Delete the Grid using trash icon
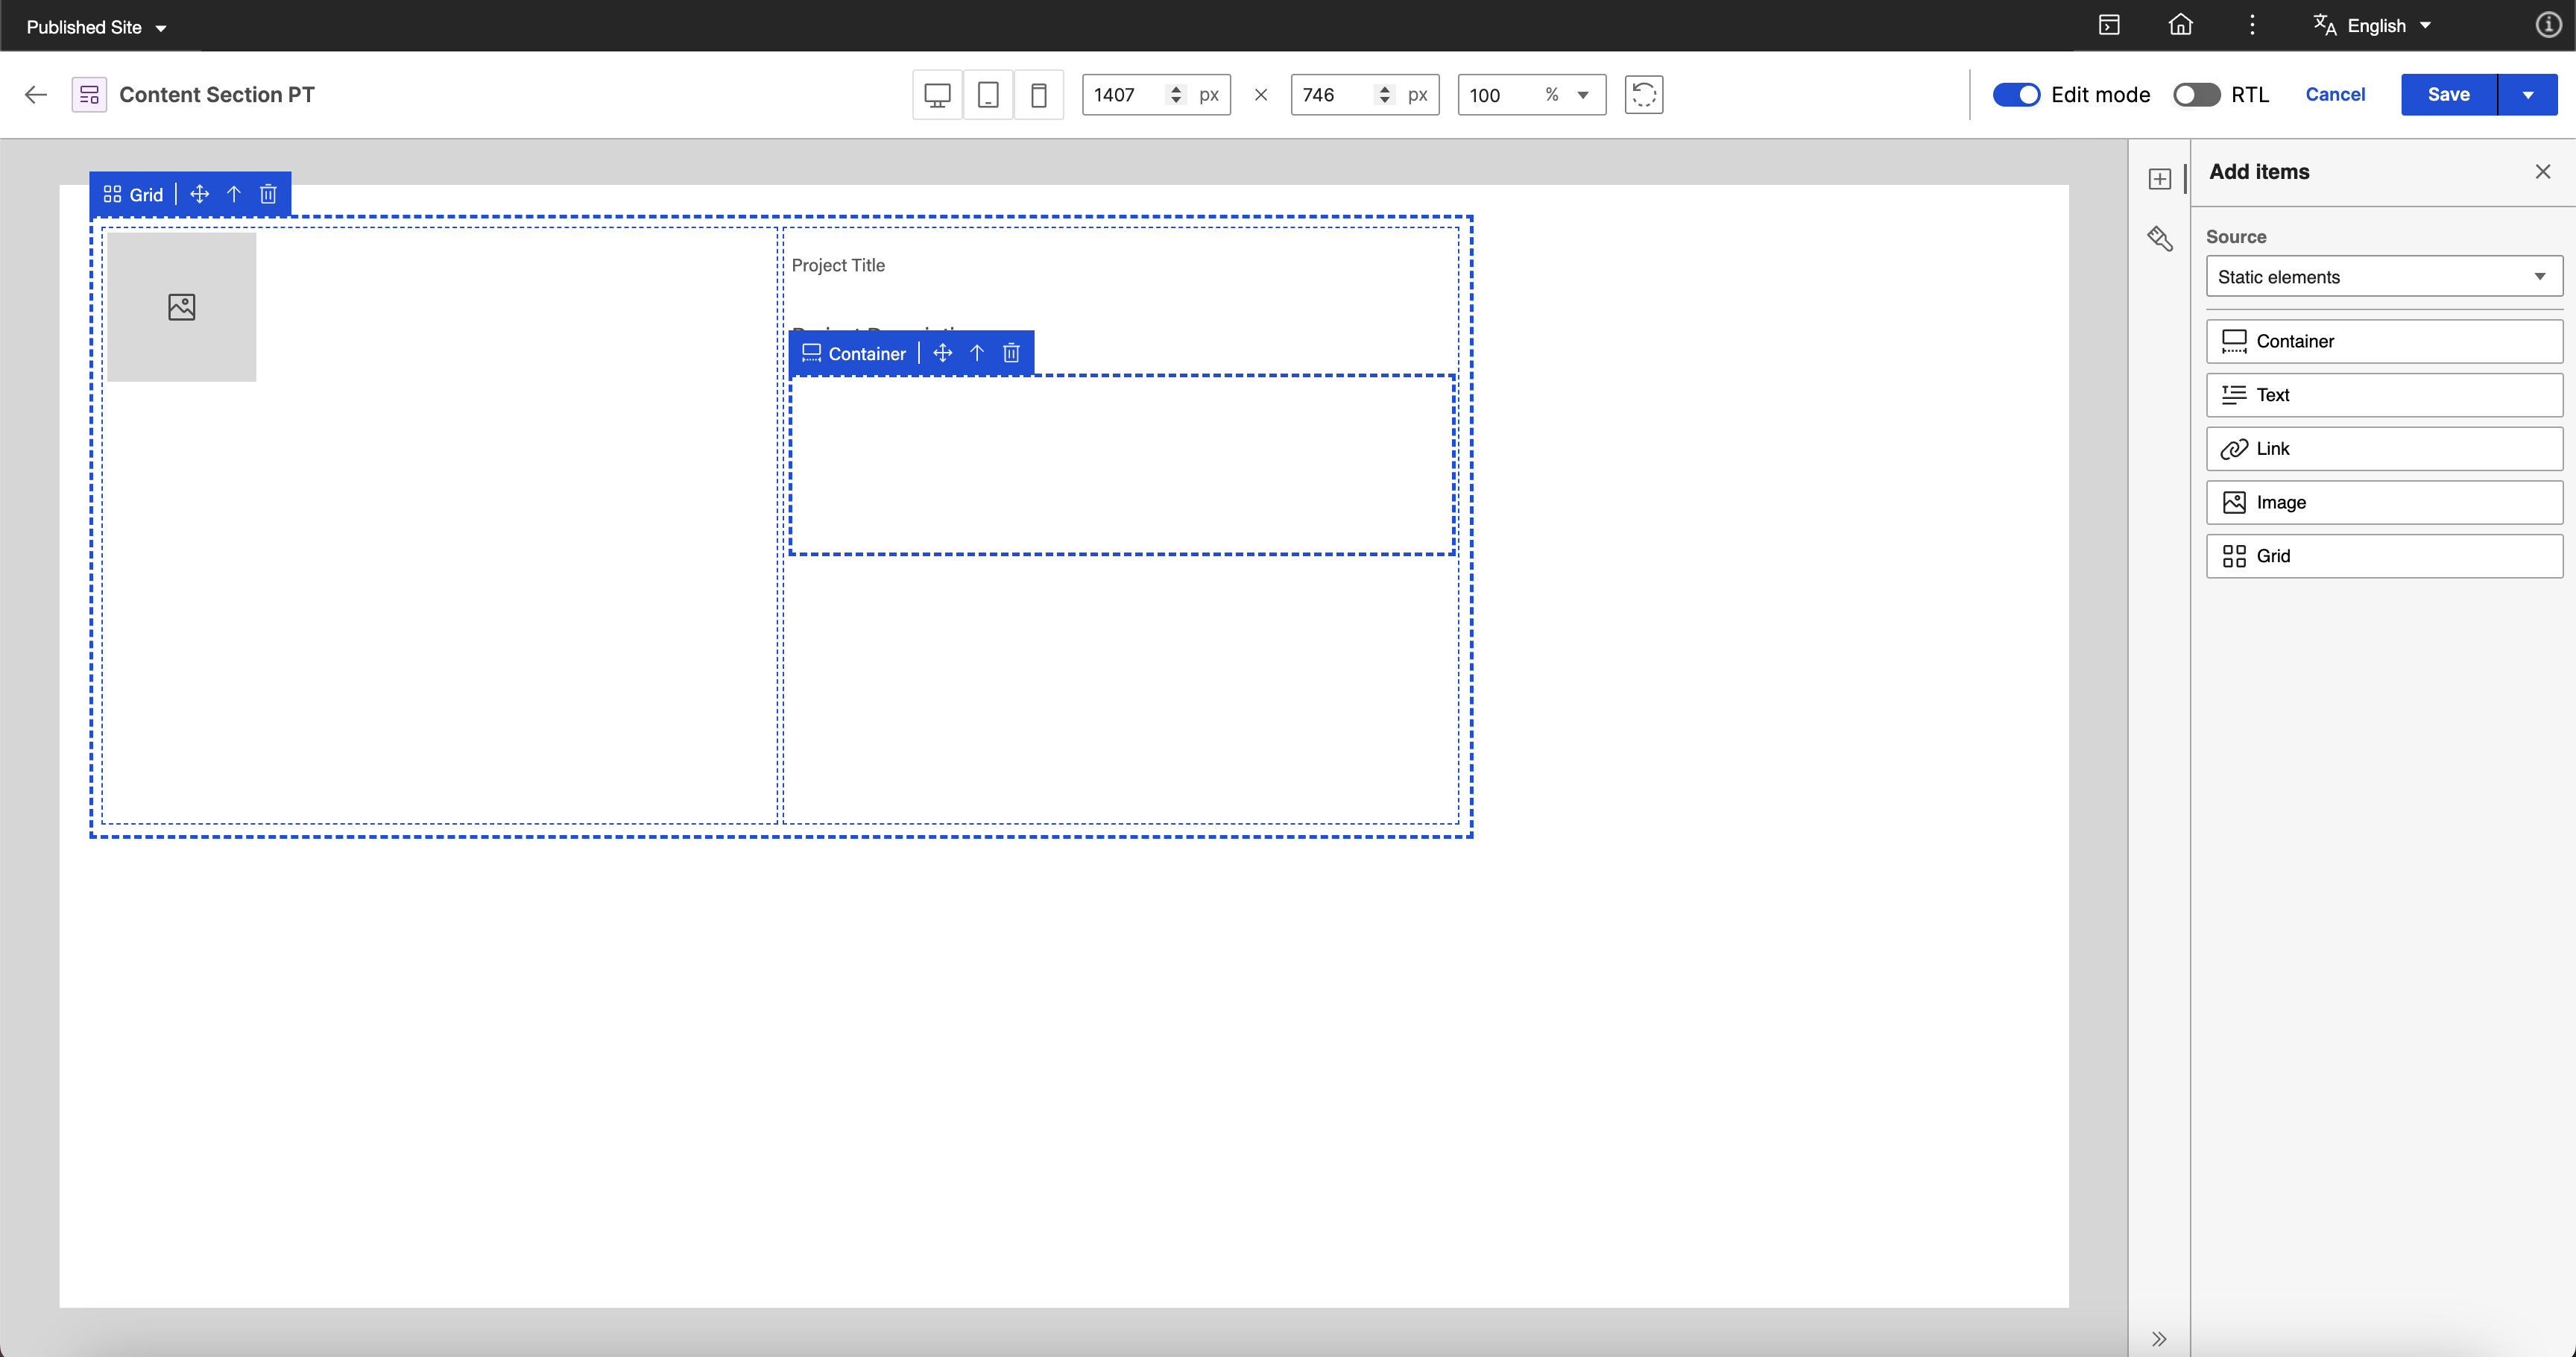The height and width of the screenshot is (1357, 2576). [x=268, y=194]
